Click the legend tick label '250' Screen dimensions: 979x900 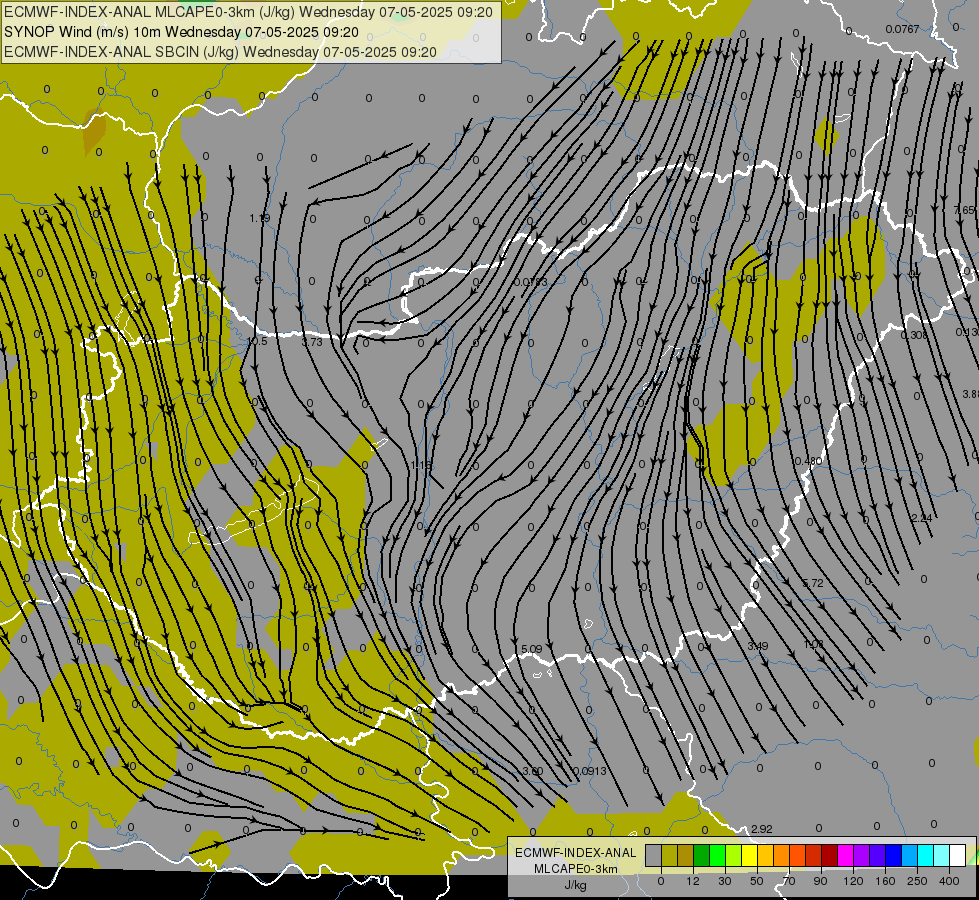917,881
